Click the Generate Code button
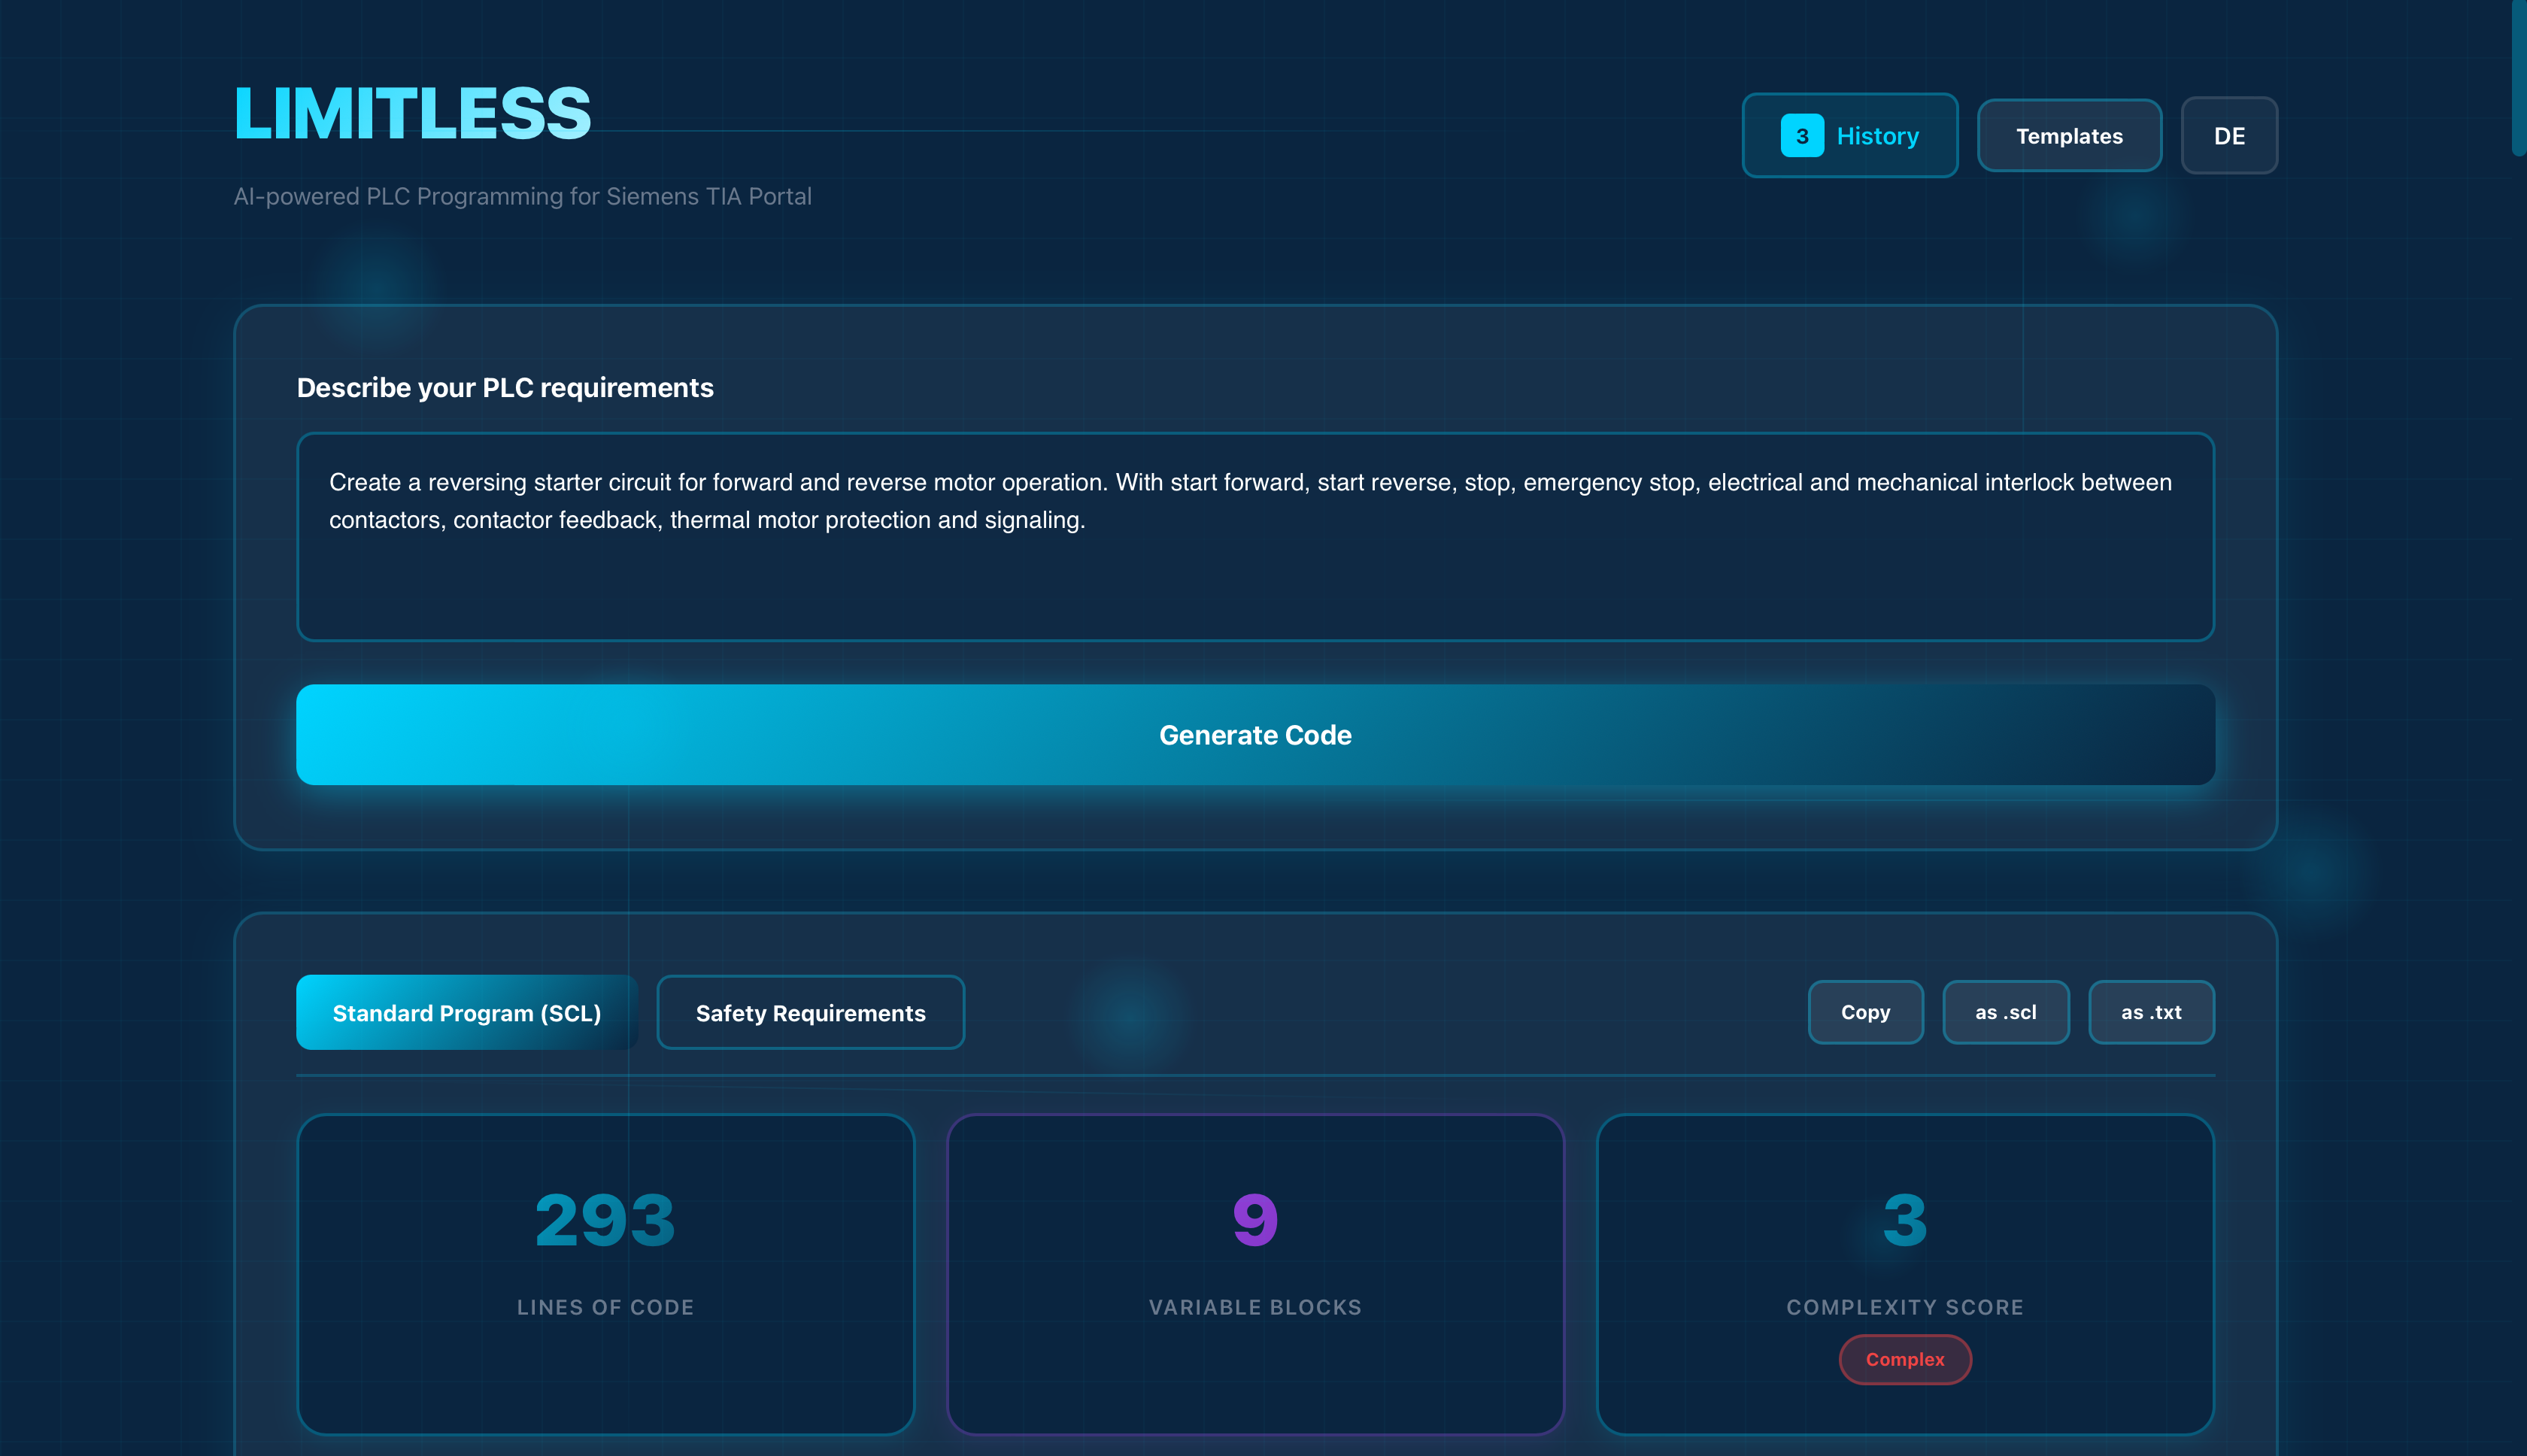Viewport: 2527px width, 1456px height. 1255,734
